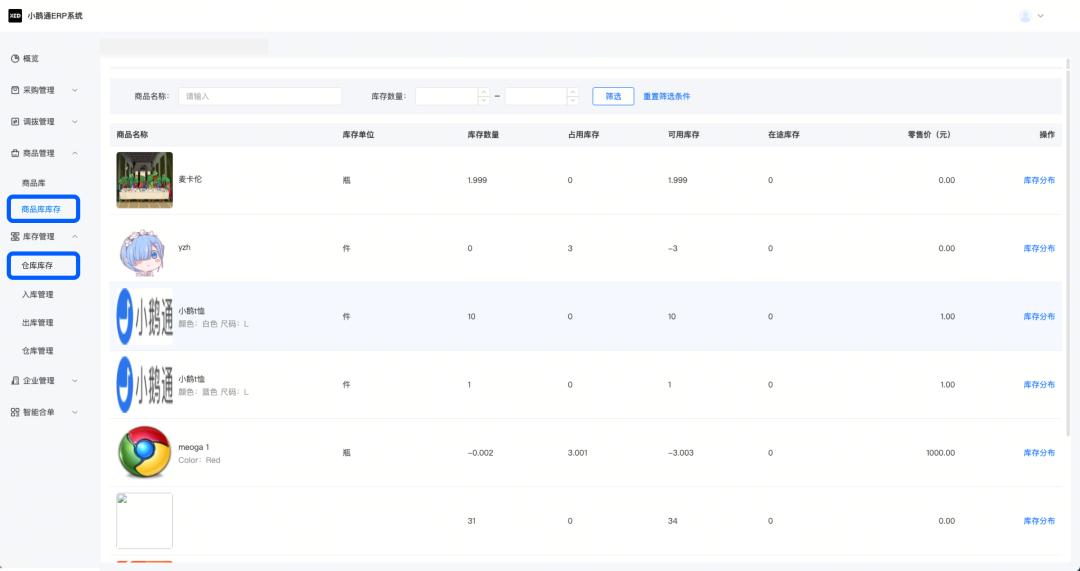Collapse the 商品管理 section chevron
Image resolution: width=1080 pixels, height=571 pixels.
pos(75,154)
